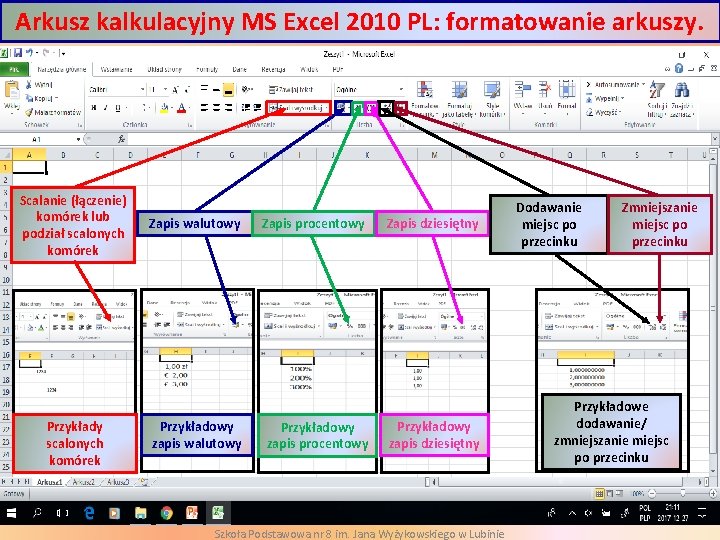Viewport: 720px width, 540px height.
Task: Toggle middle vertical alignment (highlighted)
Action: (228, 90)
